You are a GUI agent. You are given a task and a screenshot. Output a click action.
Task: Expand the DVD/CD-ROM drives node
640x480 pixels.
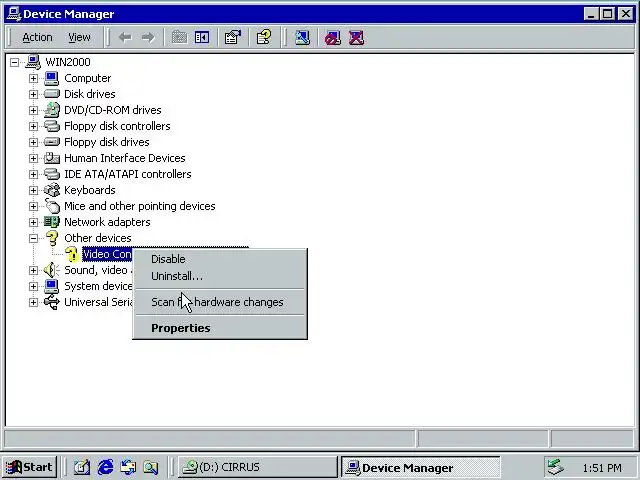[x=33, y=110]
